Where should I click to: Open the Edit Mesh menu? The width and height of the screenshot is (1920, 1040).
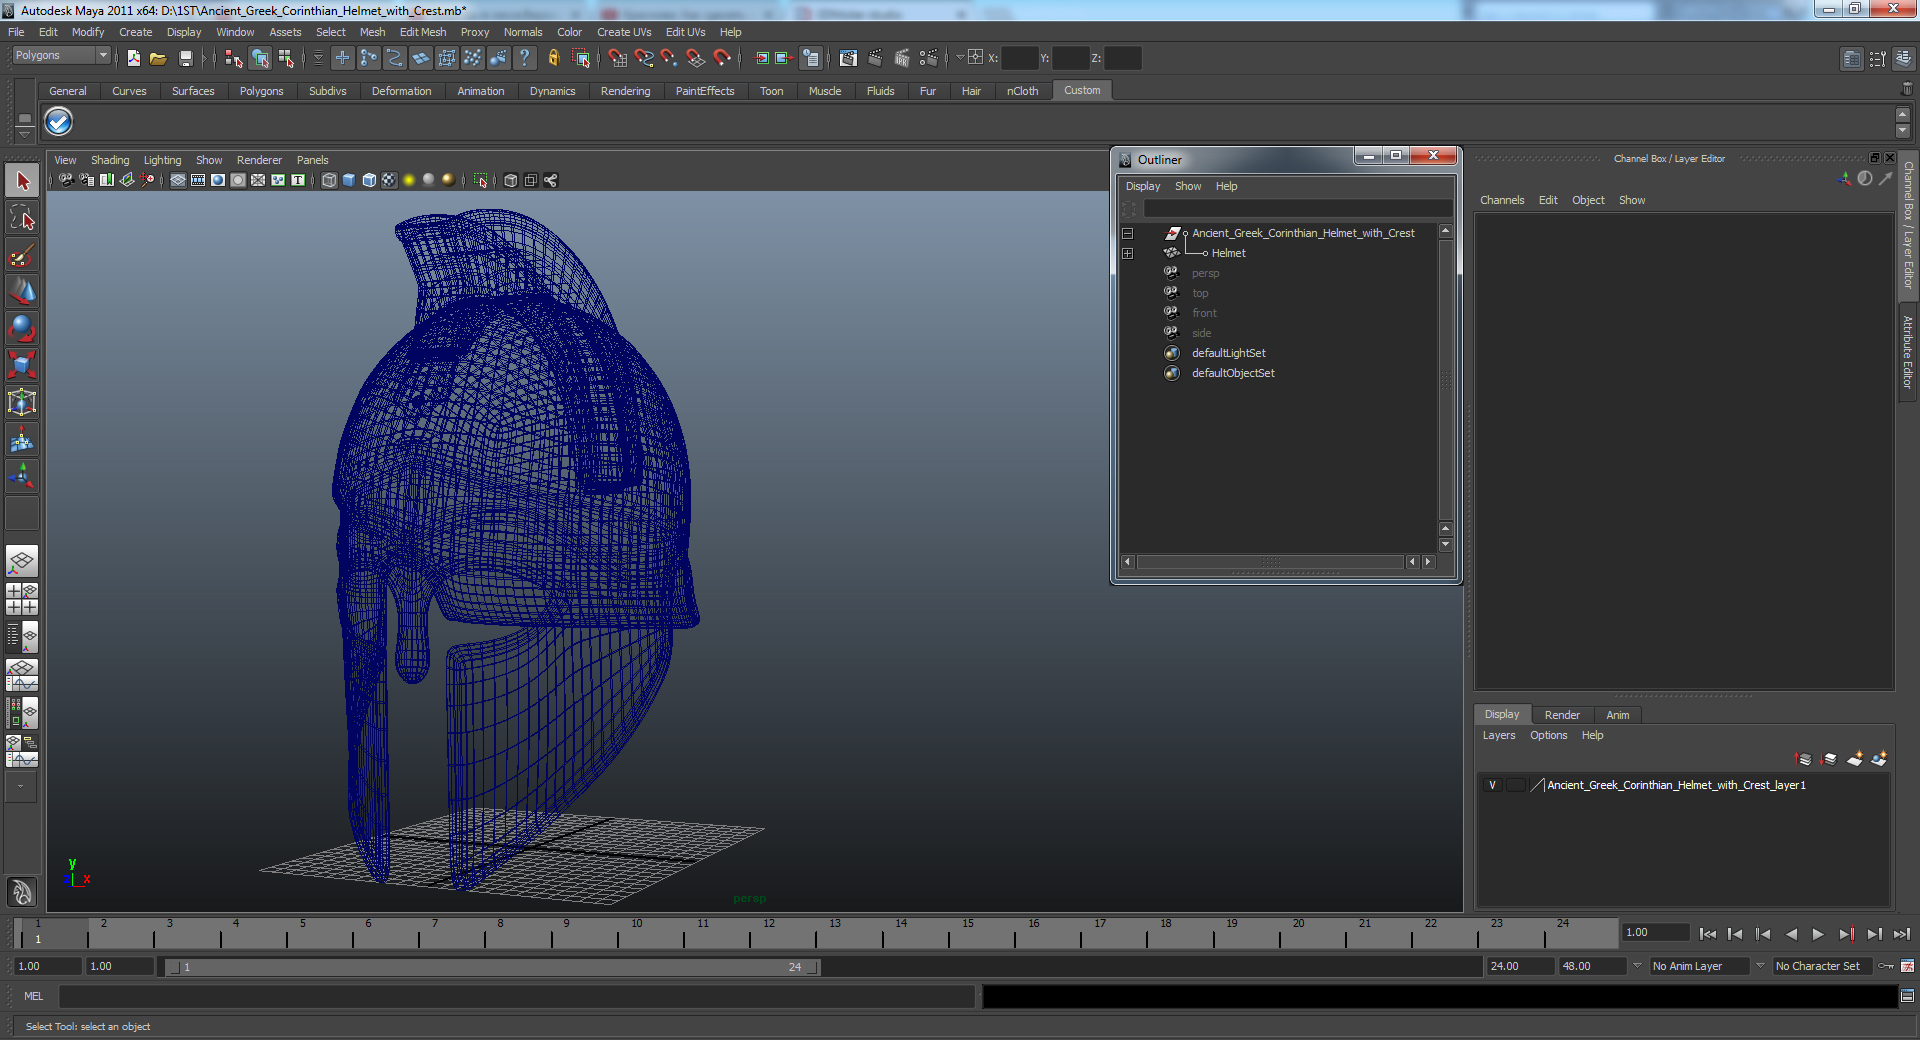click(423, 32)
